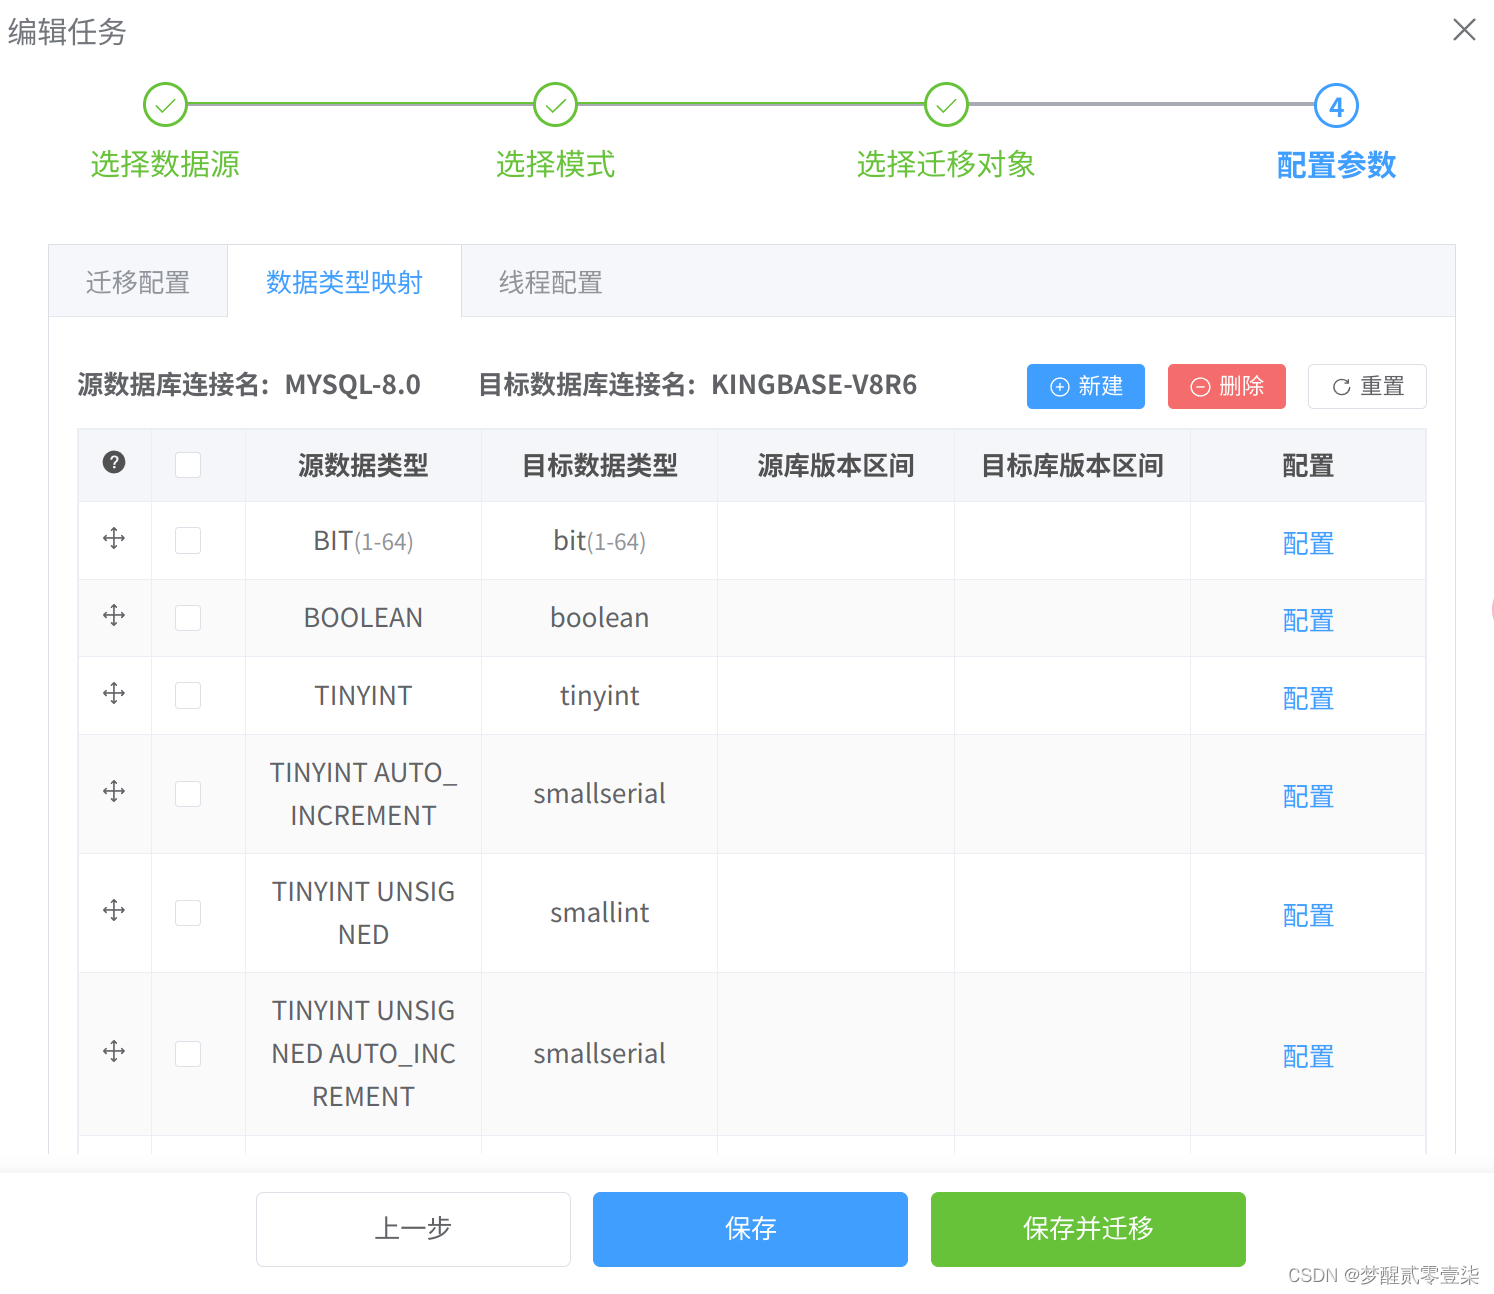Click the bit(1-64) target type cell

[x=599, y=541]
